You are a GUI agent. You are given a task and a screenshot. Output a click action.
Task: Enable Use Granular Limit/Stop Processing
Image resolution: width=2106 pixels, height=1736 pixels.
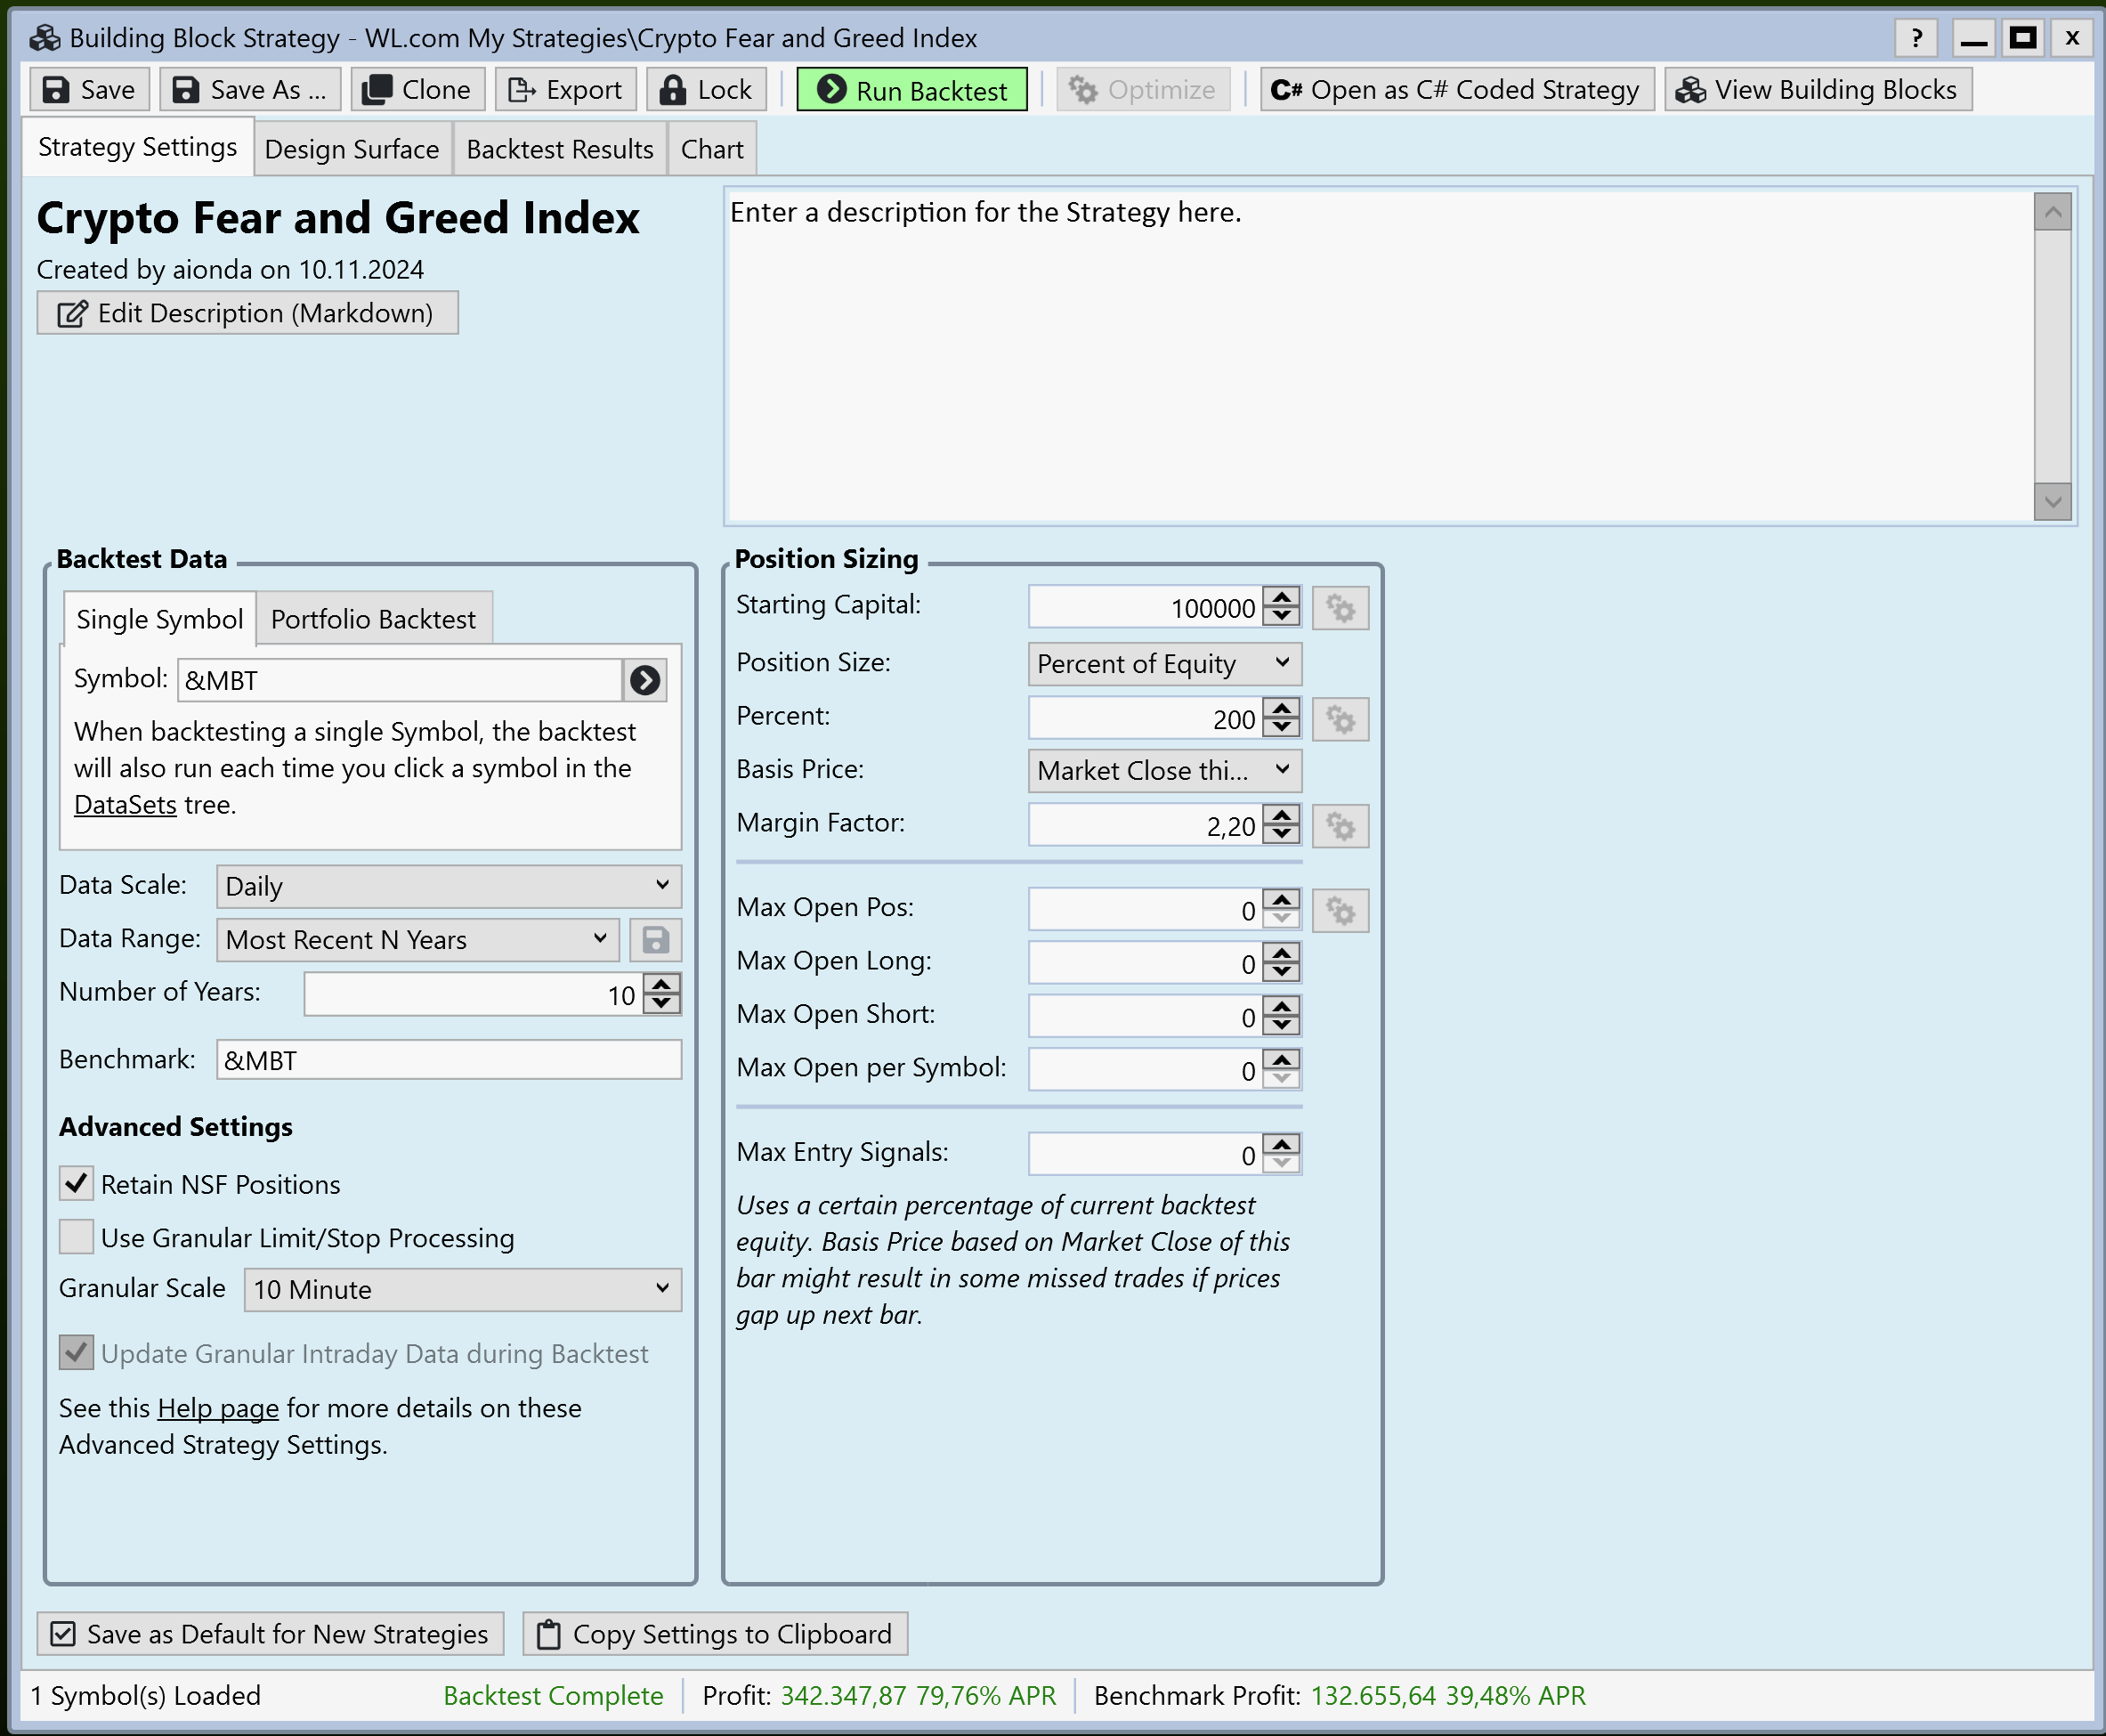pos(77,1237)
